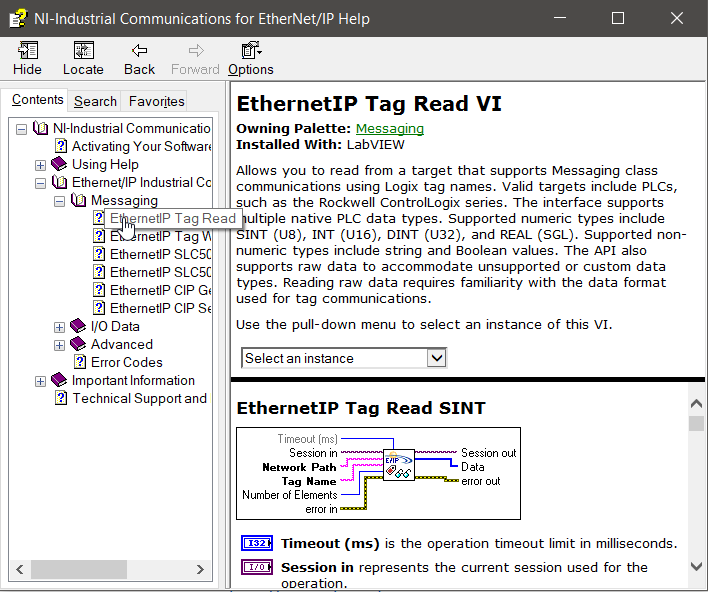Click the Forward toolbar arrow
This screenshot has width=708, height=592.
[196, 51]
